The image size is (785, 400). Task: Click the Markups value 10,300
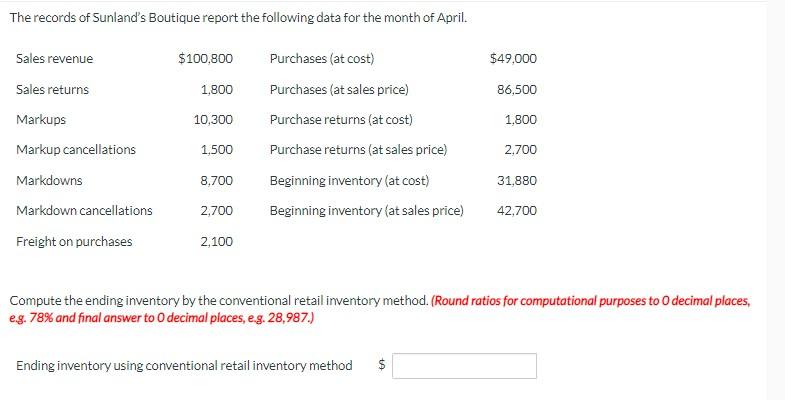[x=213, y=120]
